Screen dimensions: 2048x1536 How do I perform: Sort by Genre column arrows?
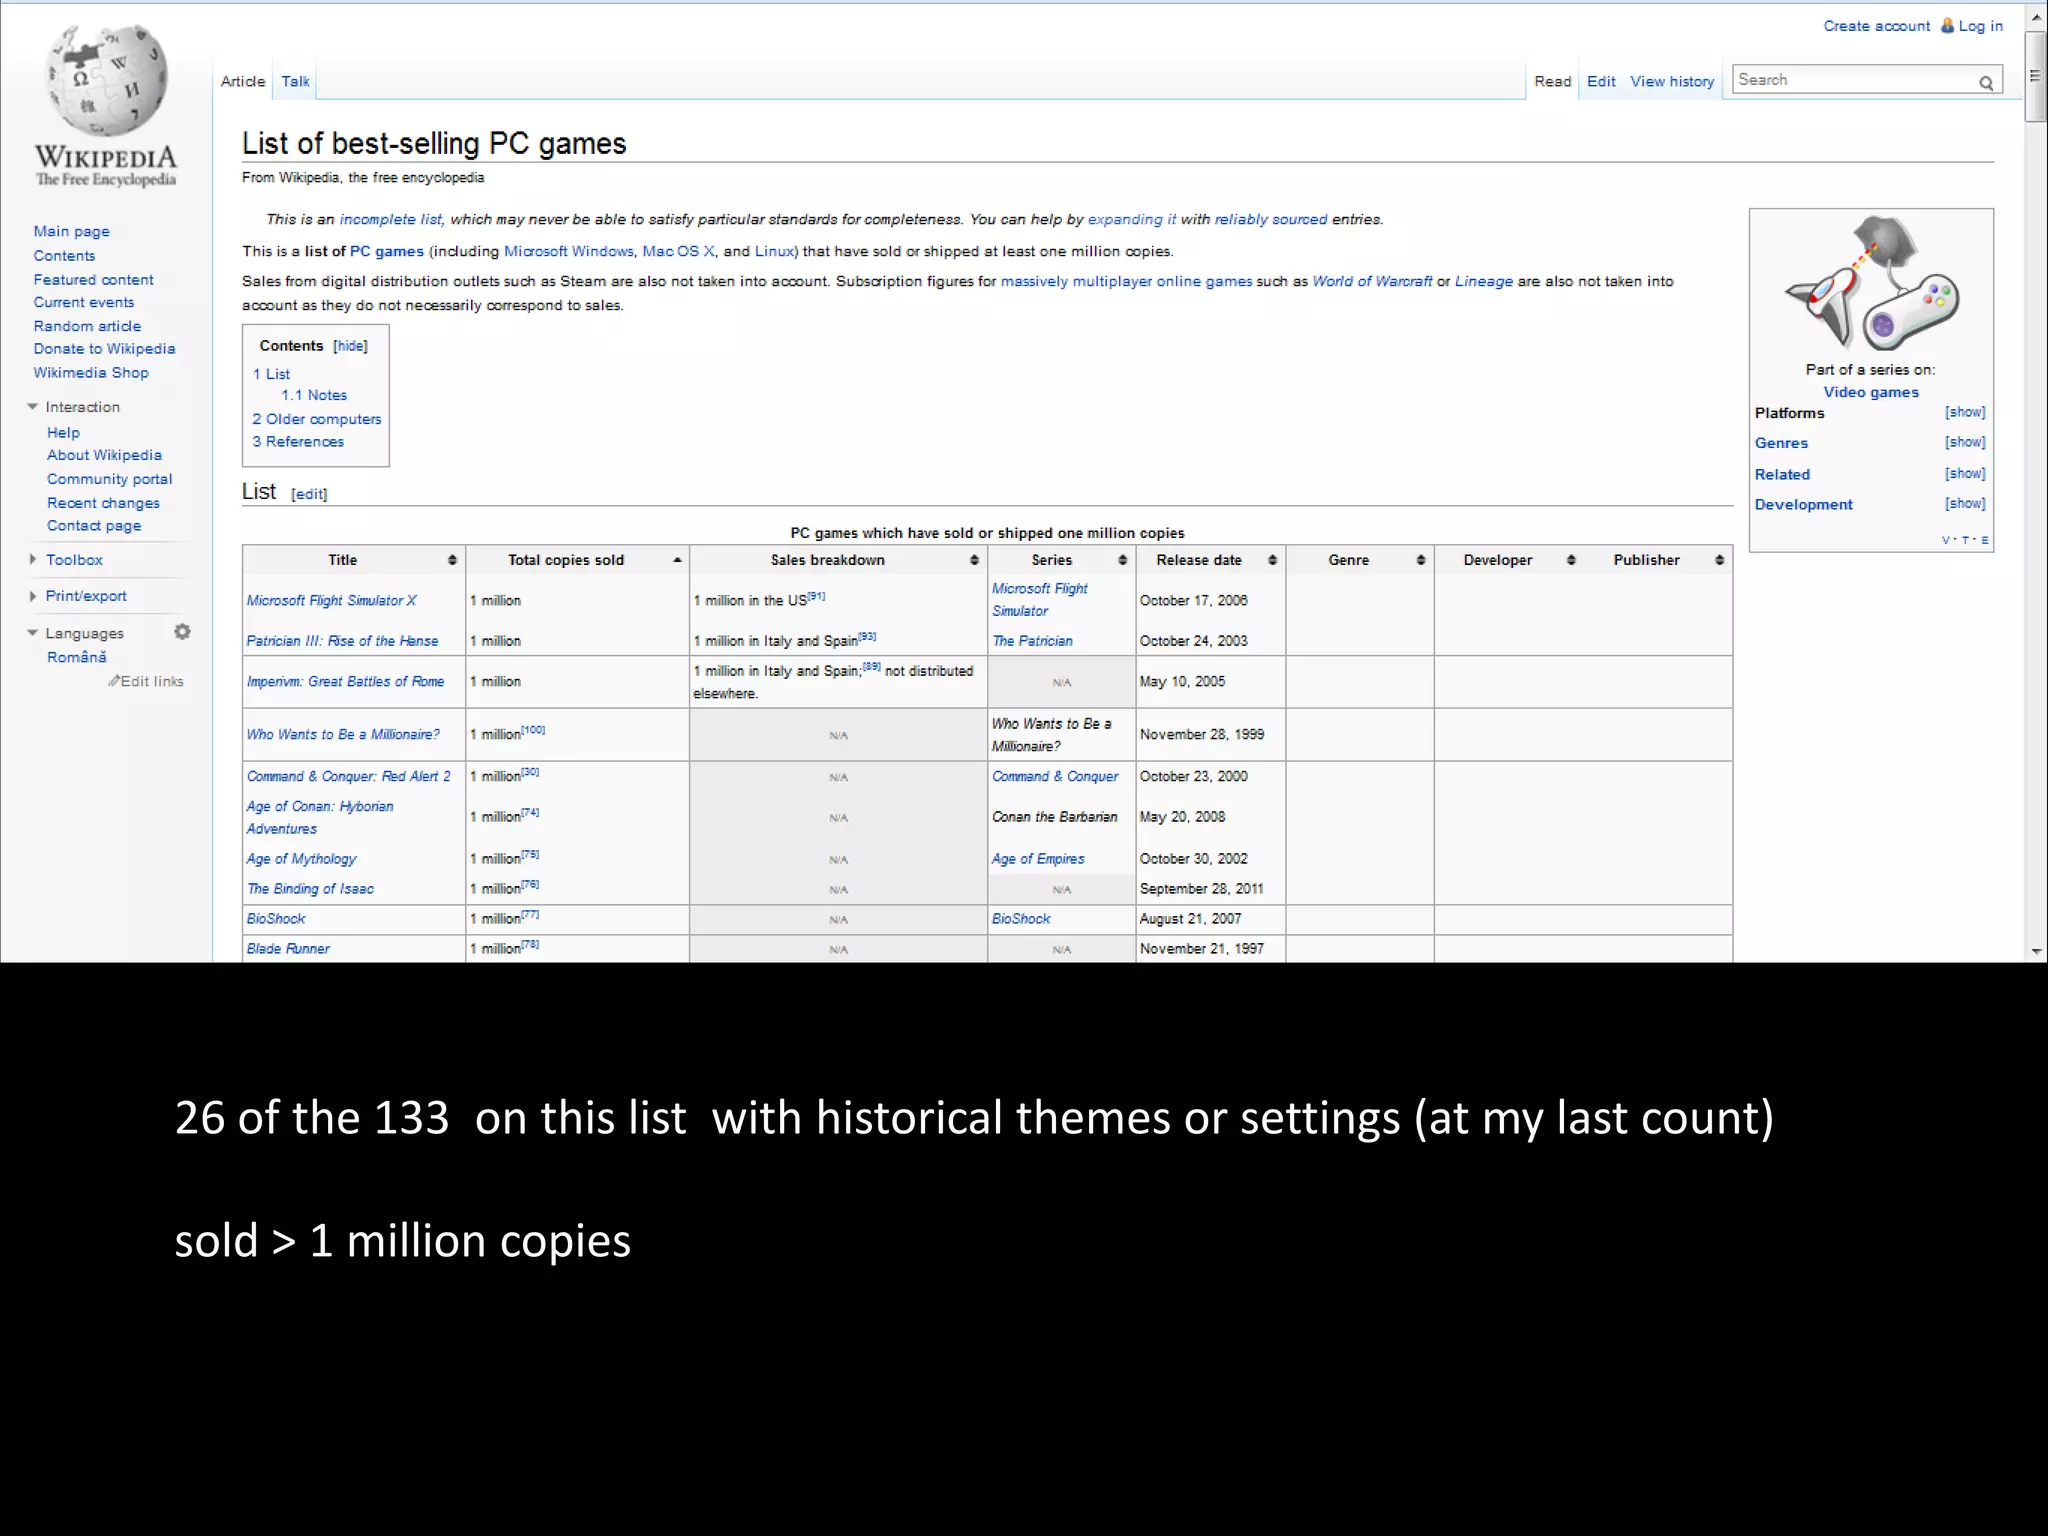click(x=1420, y=560)
